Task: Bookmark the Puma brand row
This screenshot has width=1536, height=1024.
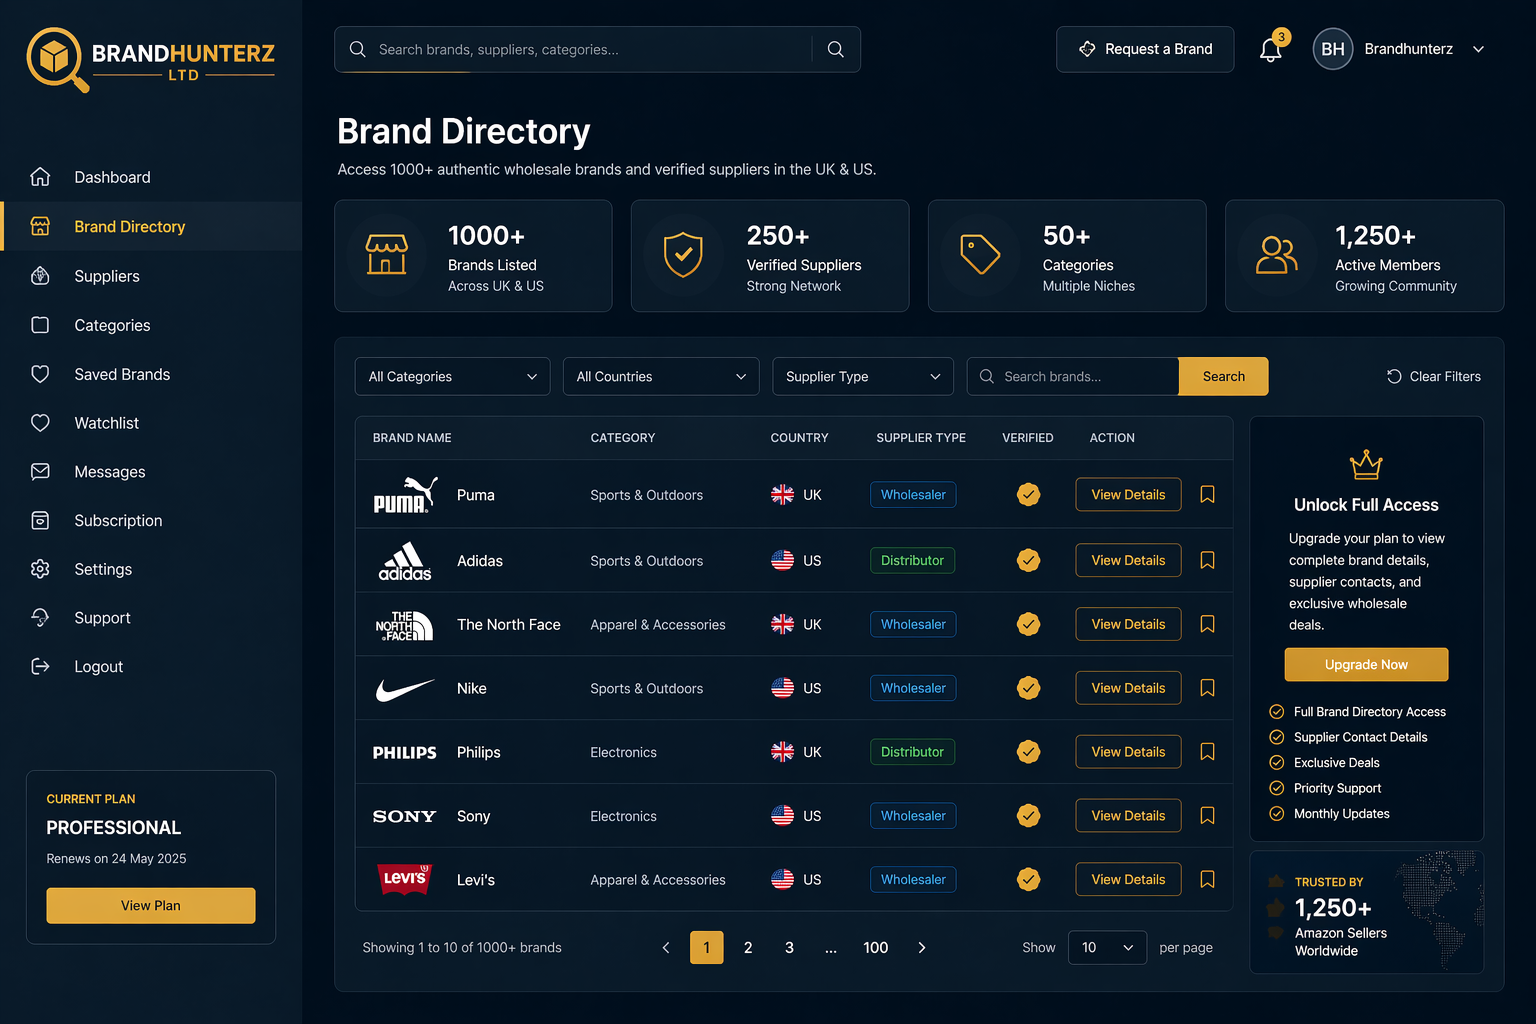Action: click(1207, 494)
